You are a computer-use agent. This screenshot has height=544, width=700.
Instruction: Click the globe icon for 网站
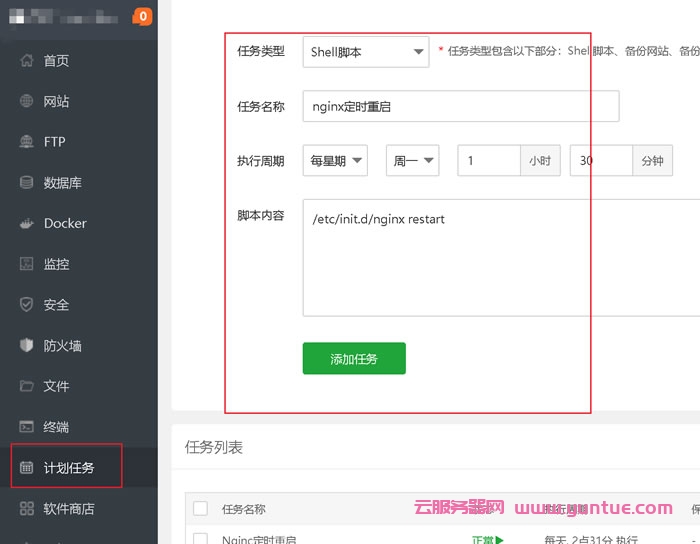tap(27, 101)
